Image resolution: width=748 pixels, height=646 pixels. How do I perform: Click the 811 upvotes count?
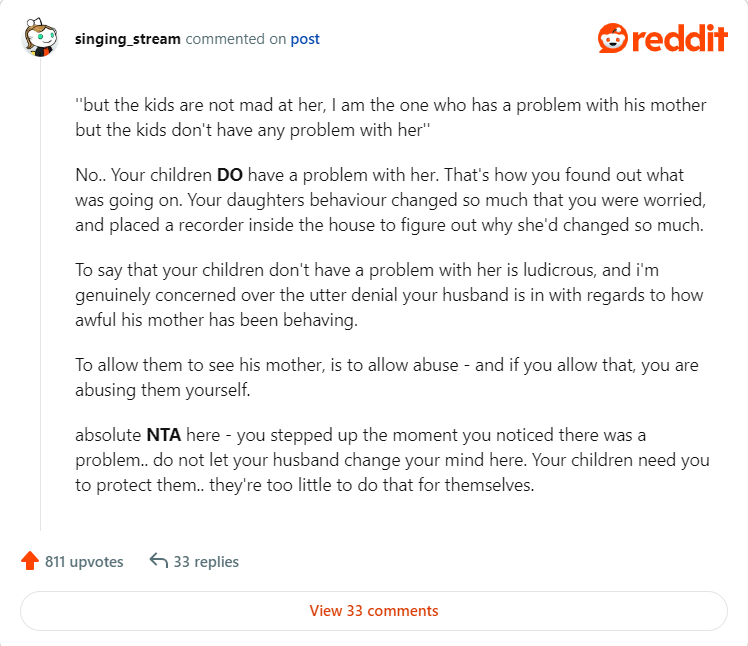pyautogui.click(x=84, y=561)
